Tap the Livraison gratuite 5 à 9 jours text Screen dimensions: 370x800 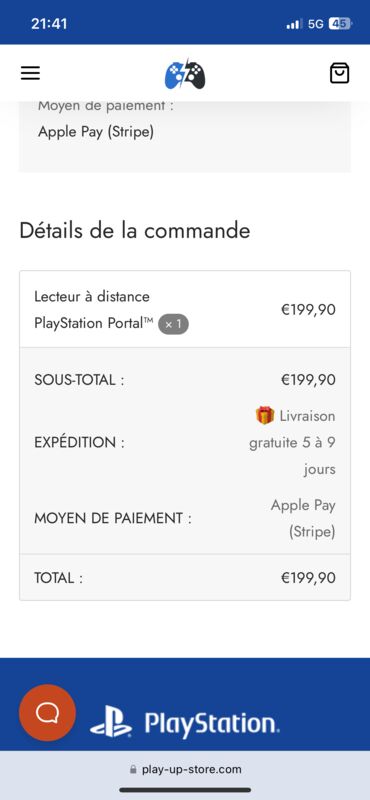point(292,442)
